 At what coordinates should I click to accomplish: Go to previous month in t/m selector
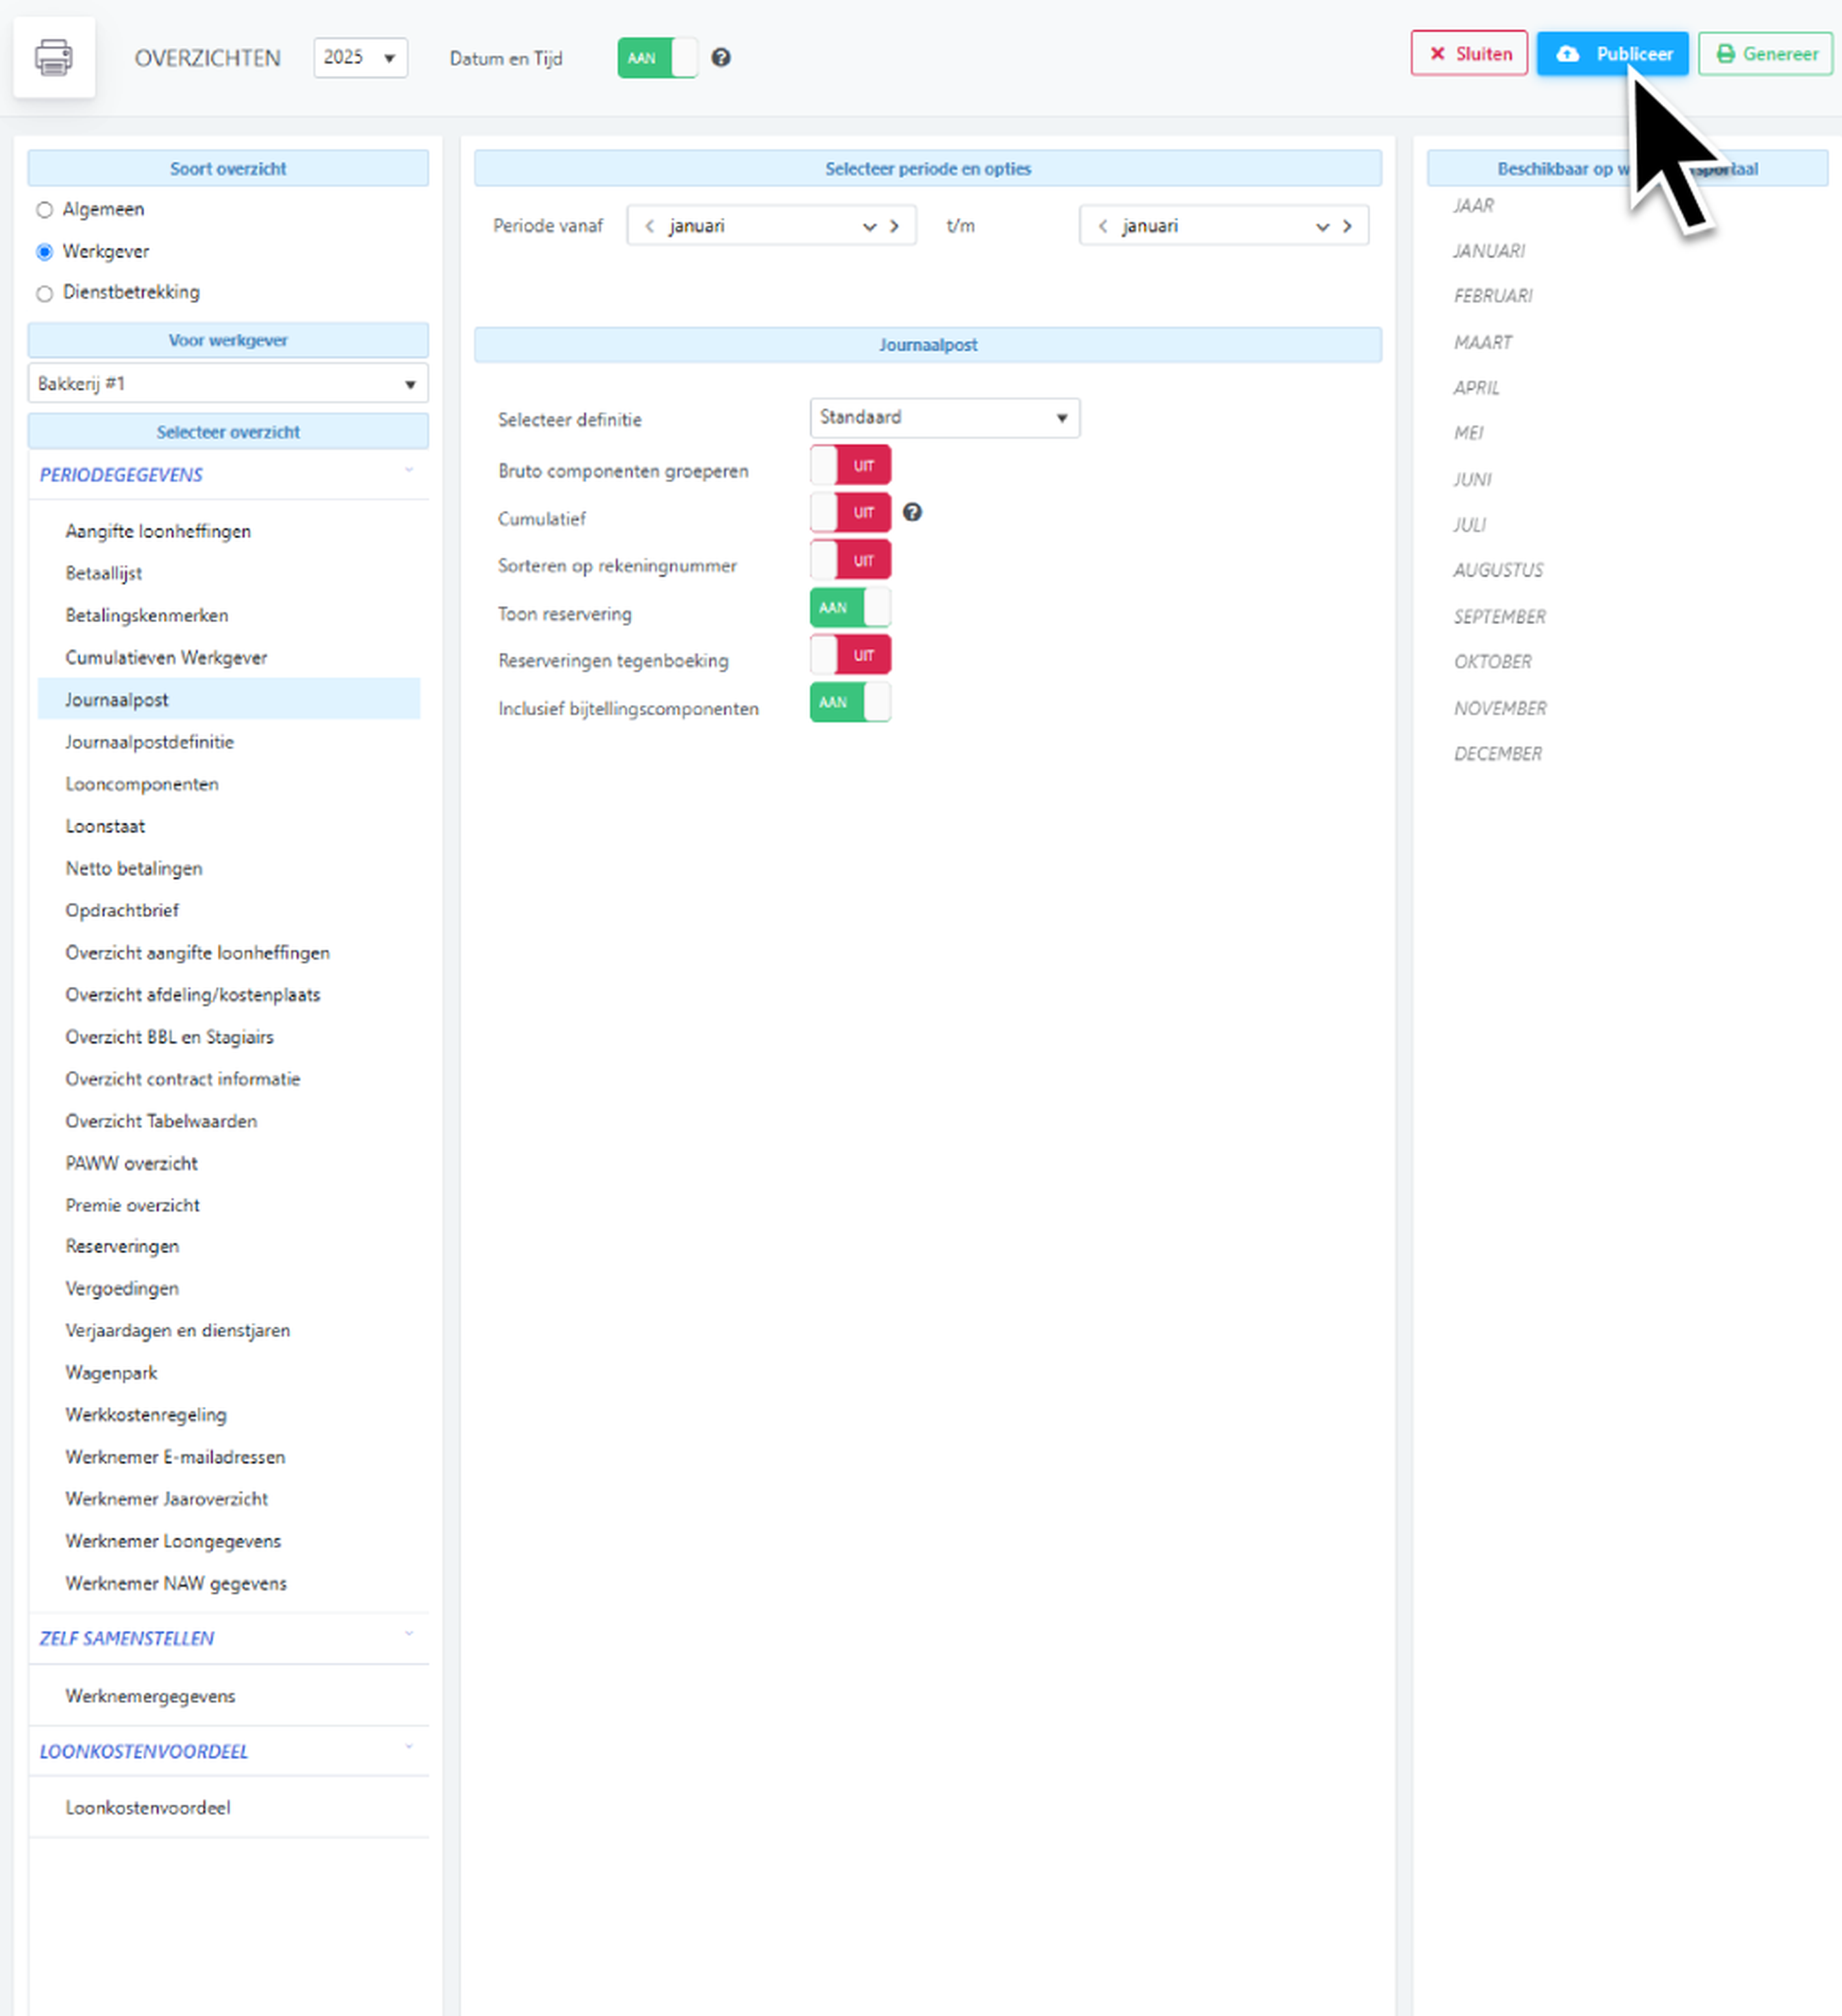1103,226
